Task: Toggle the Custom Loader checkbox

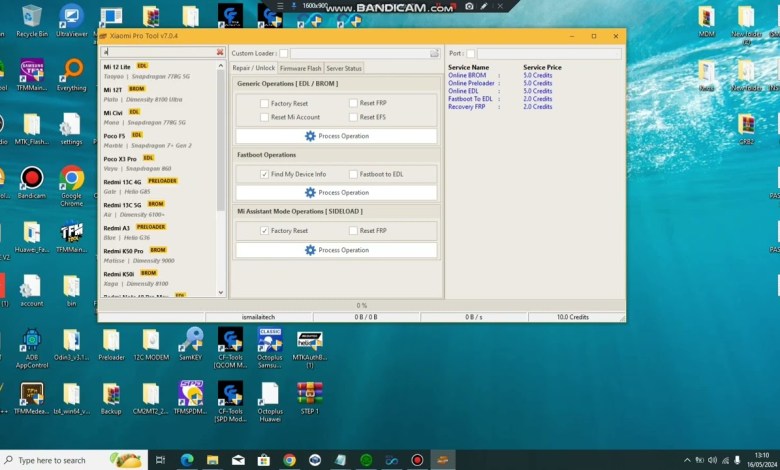Action: [284, 53]
